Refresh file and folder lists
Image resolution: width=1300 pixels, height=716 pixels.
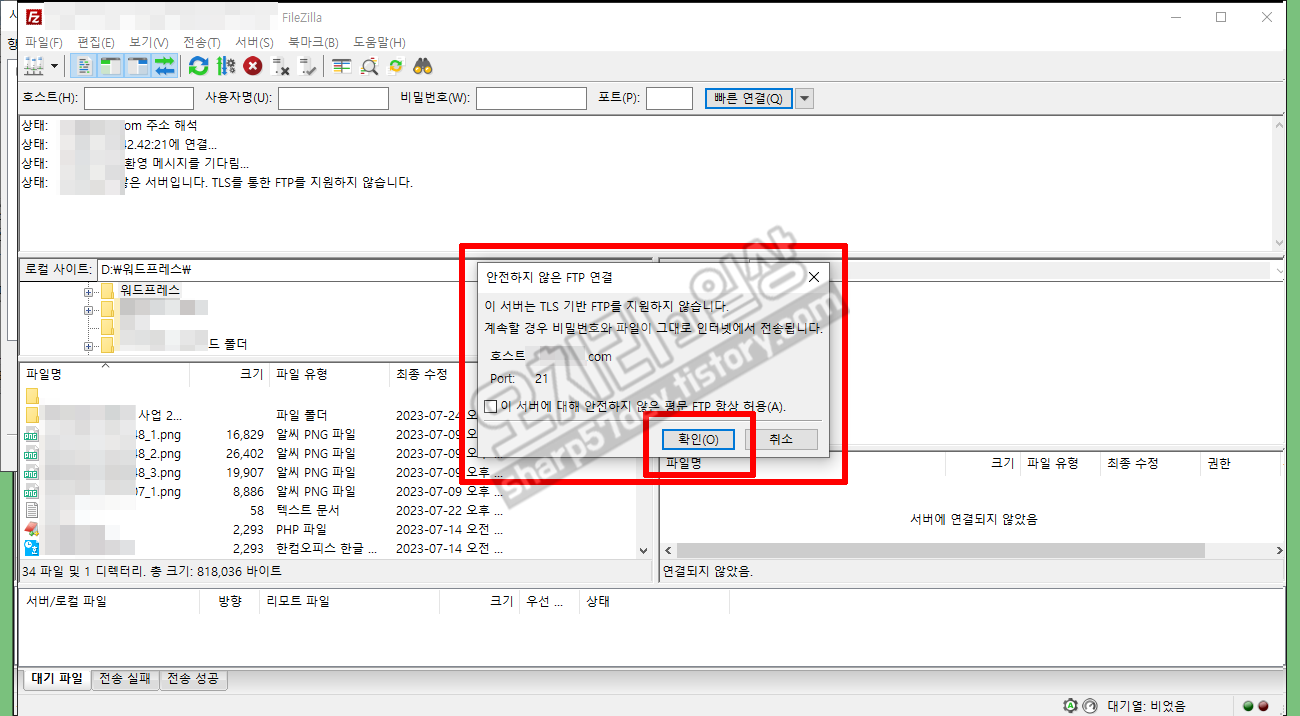click(198, 66)
